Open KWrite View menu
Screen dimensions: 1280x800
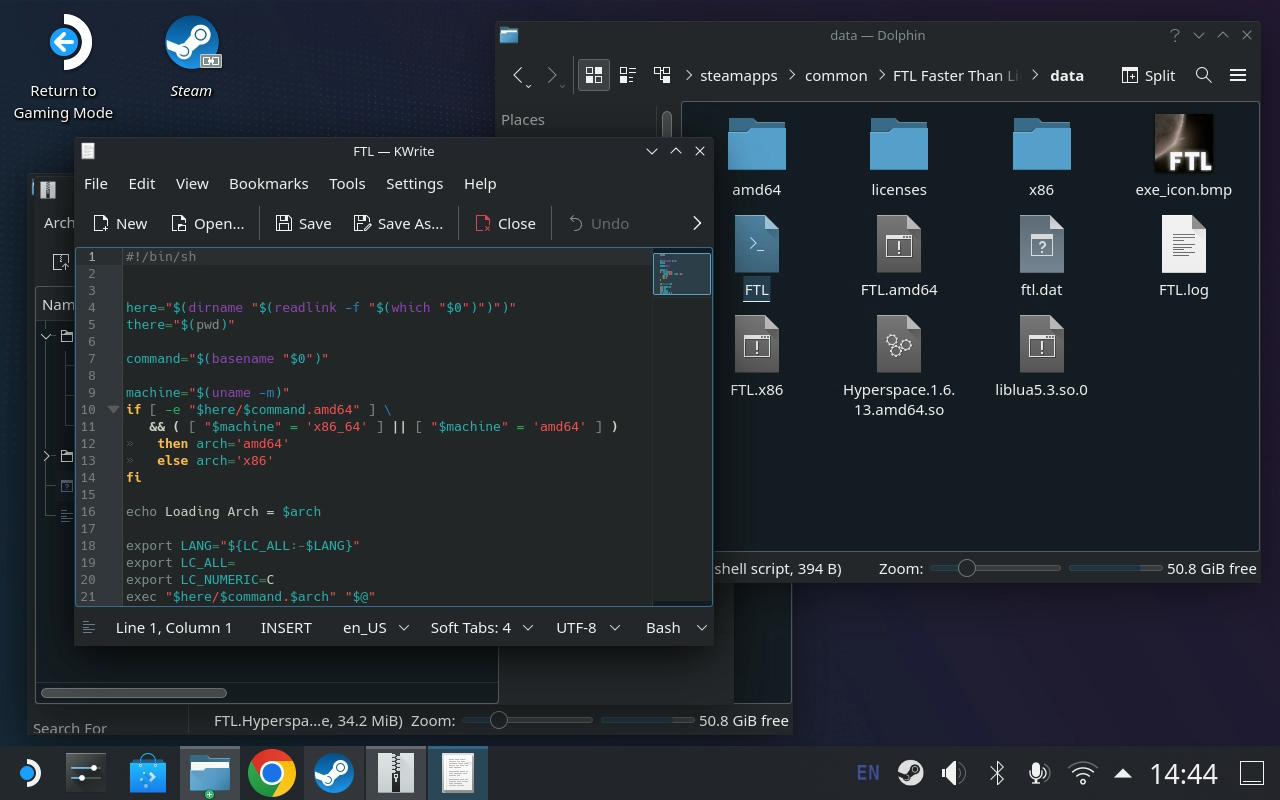pos(192,183)
